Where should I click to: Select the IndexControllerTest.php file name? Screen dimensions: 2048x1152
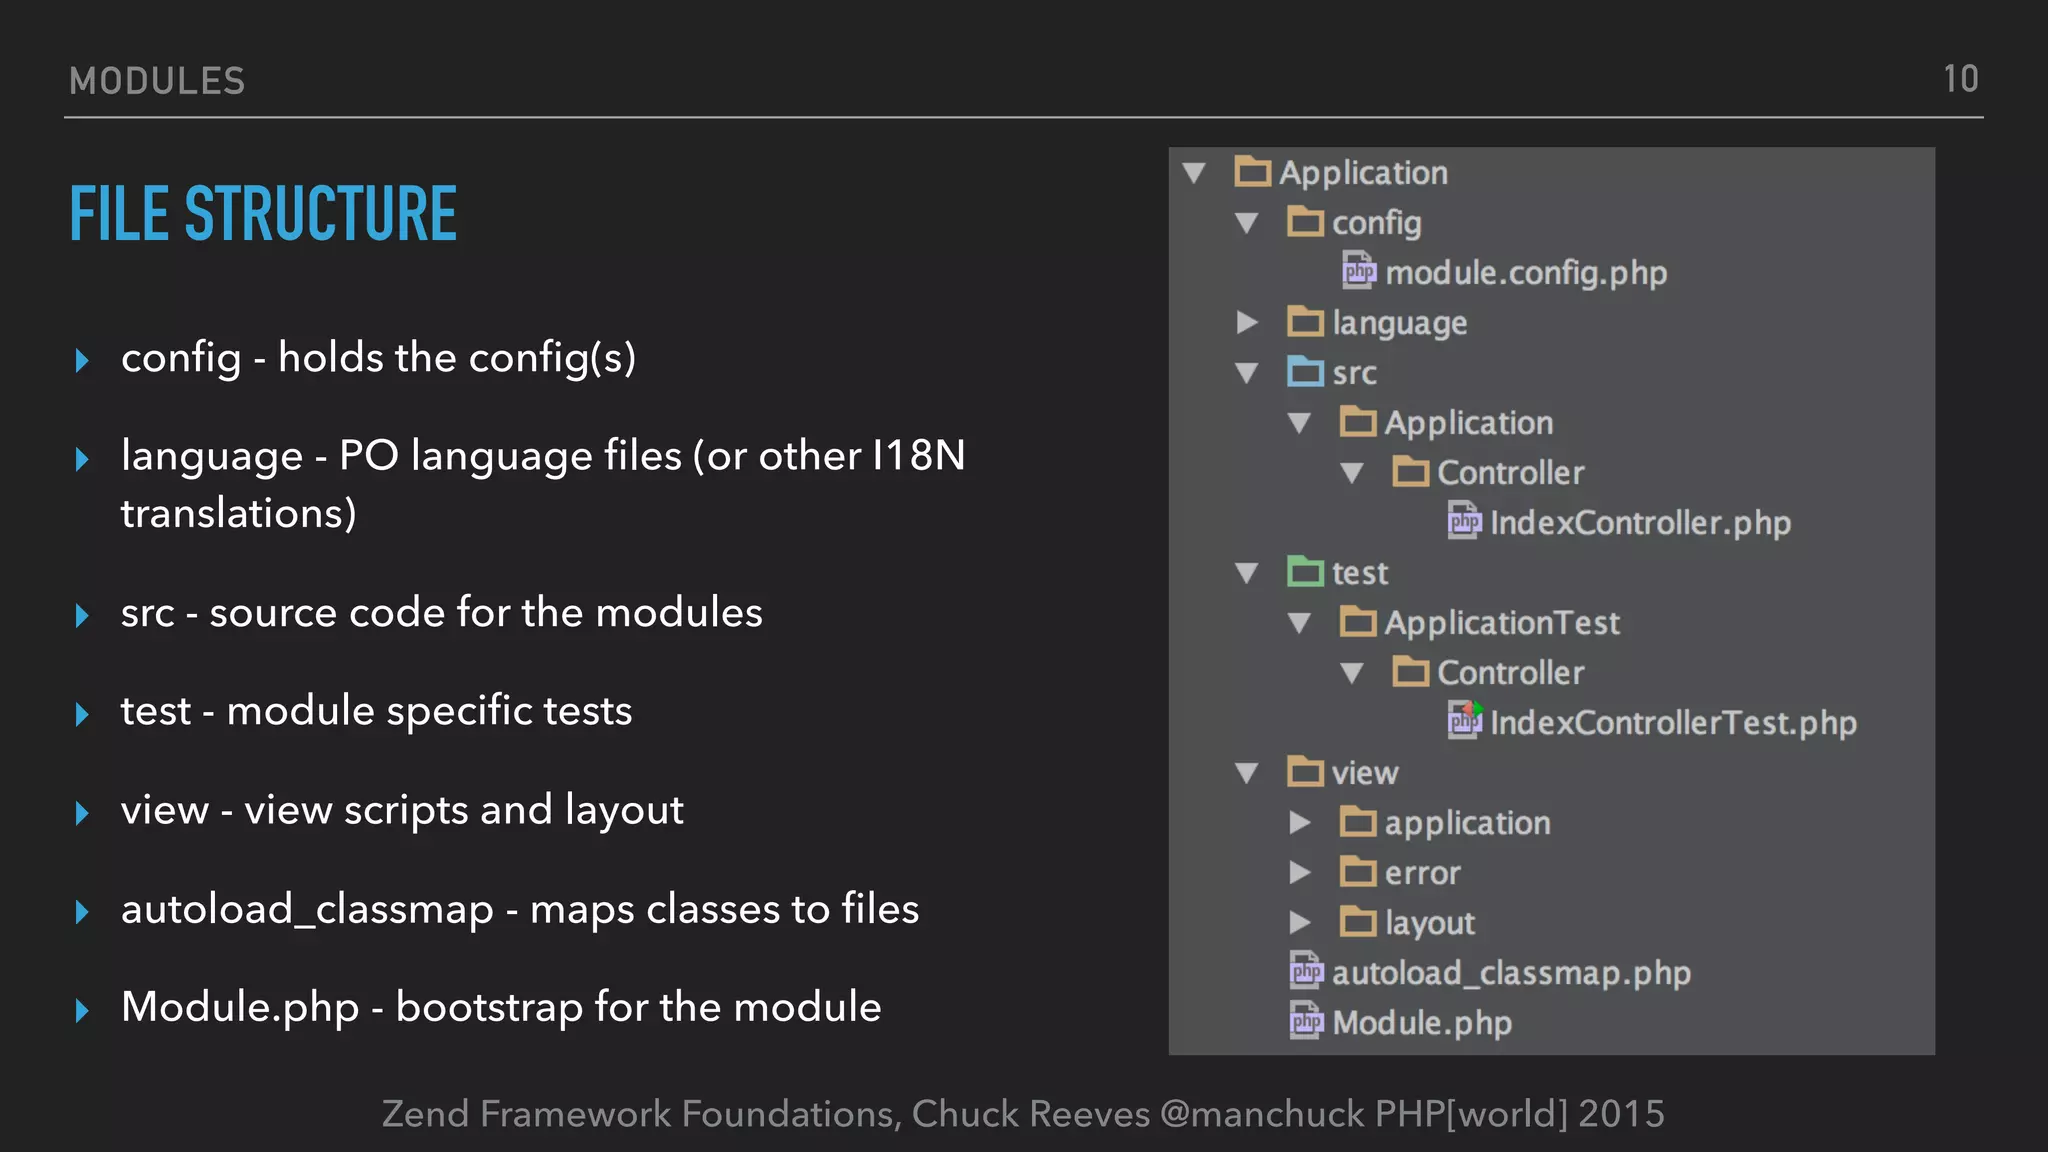pyautogui.click(x=1672, y=722)
